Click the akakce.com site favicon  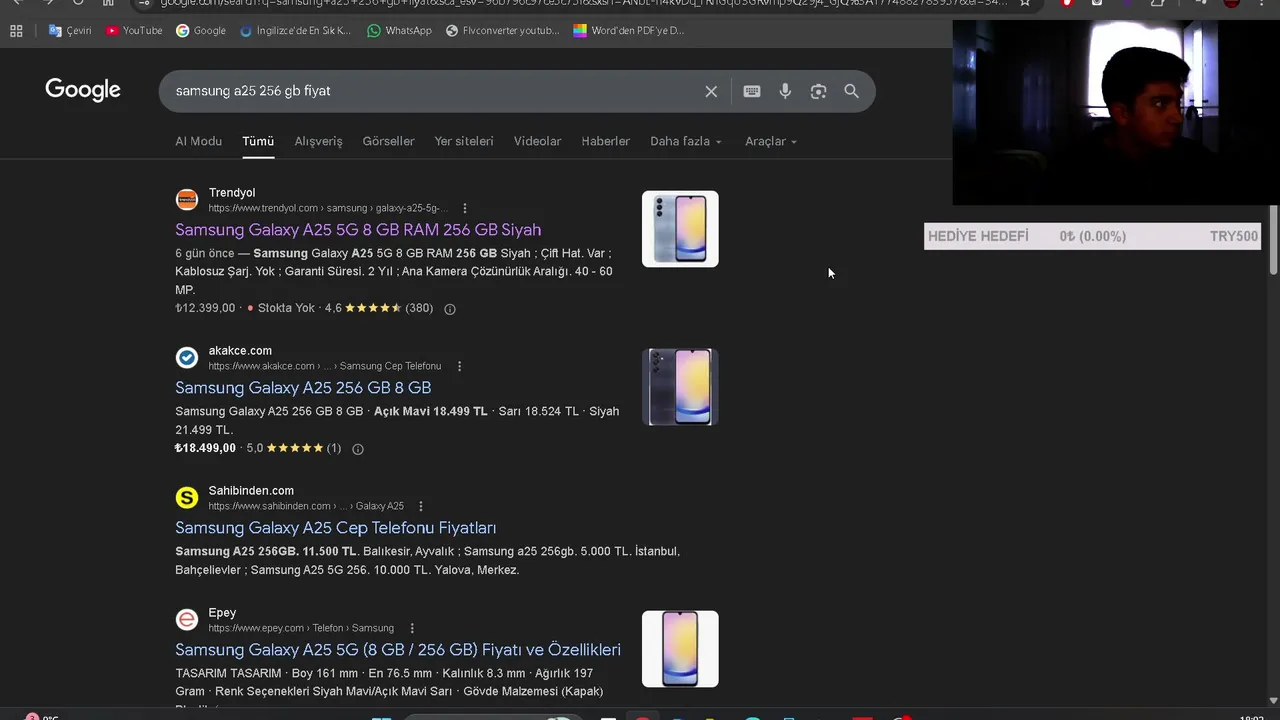pyautogui.click(x=187, y=358)
